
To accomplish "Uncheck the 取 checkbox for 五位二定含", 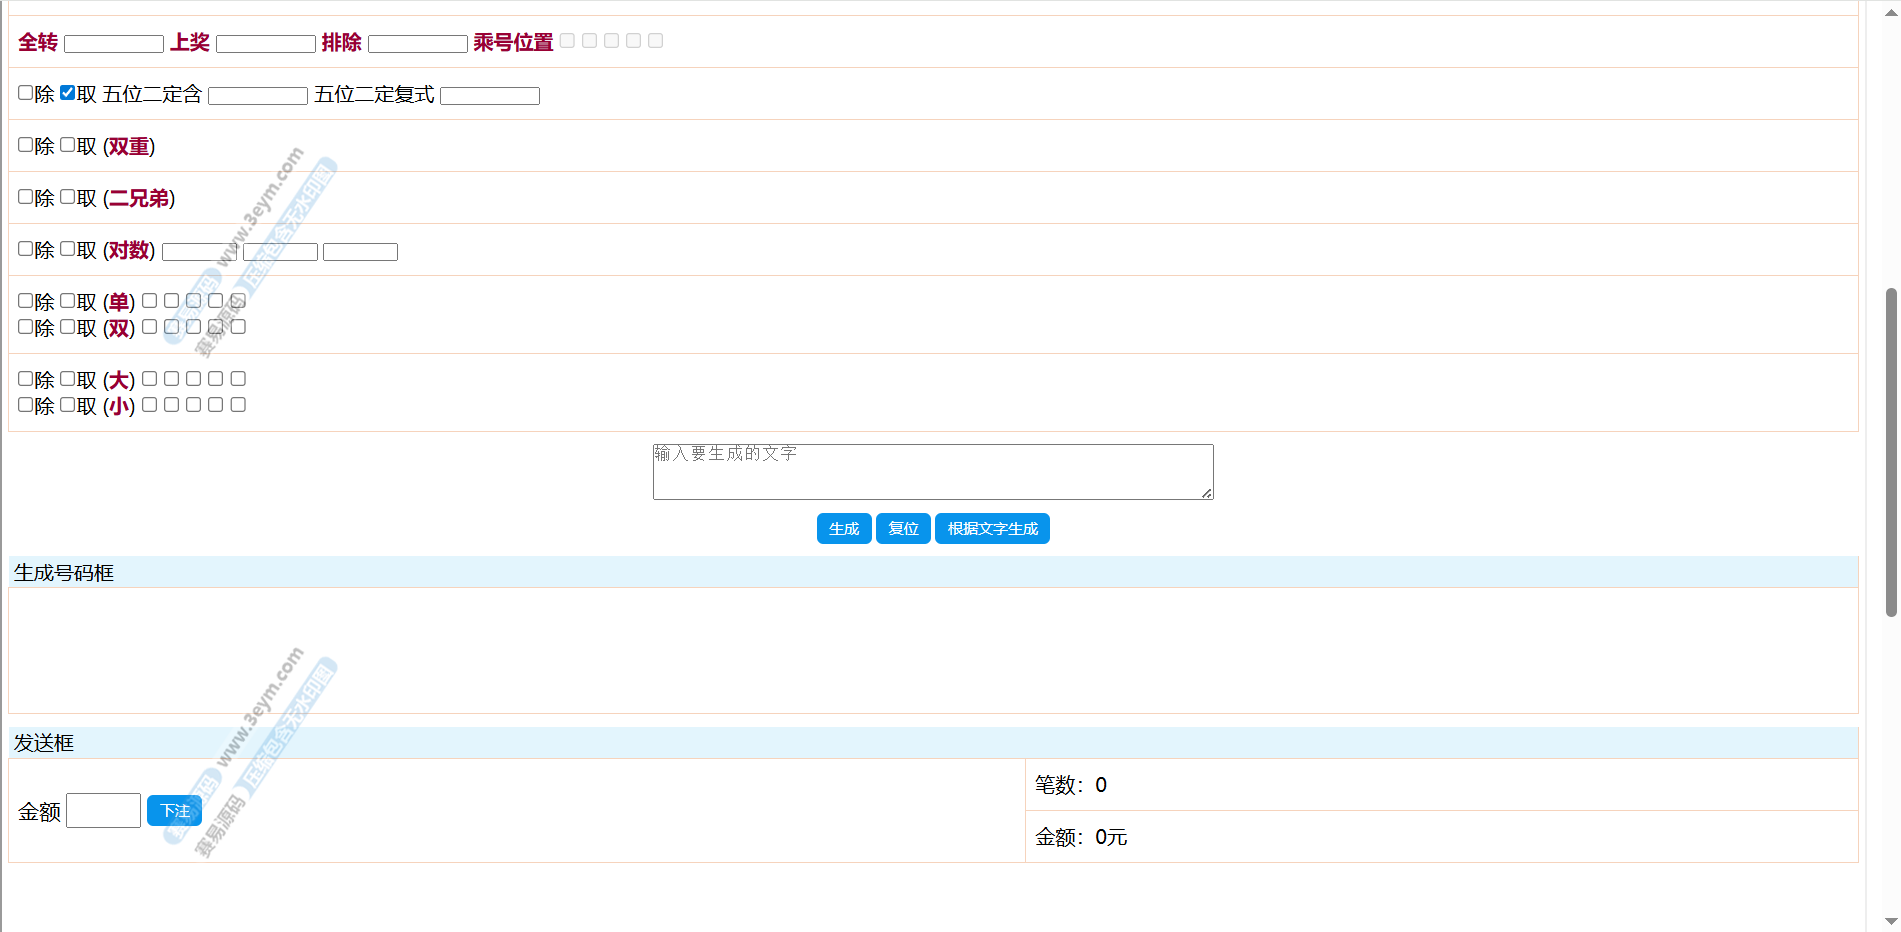I will (x=68, y=93).
